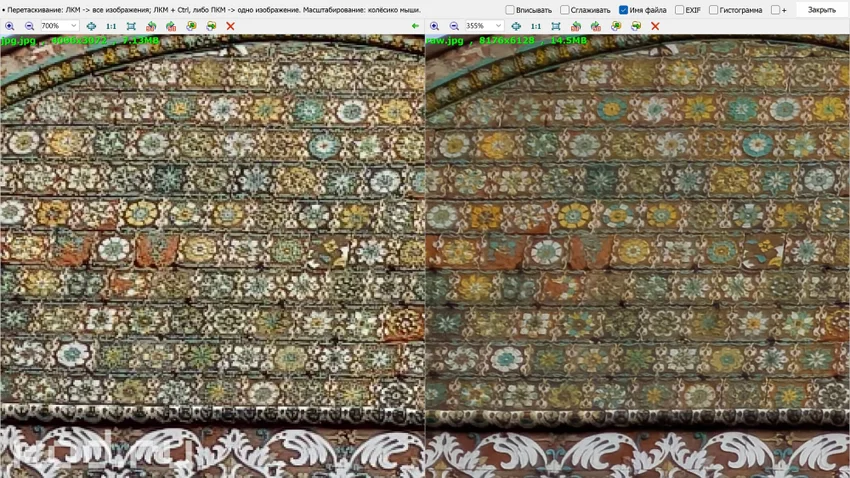Move right panel image to folder
850x478 pixels.
coord(636,26)
